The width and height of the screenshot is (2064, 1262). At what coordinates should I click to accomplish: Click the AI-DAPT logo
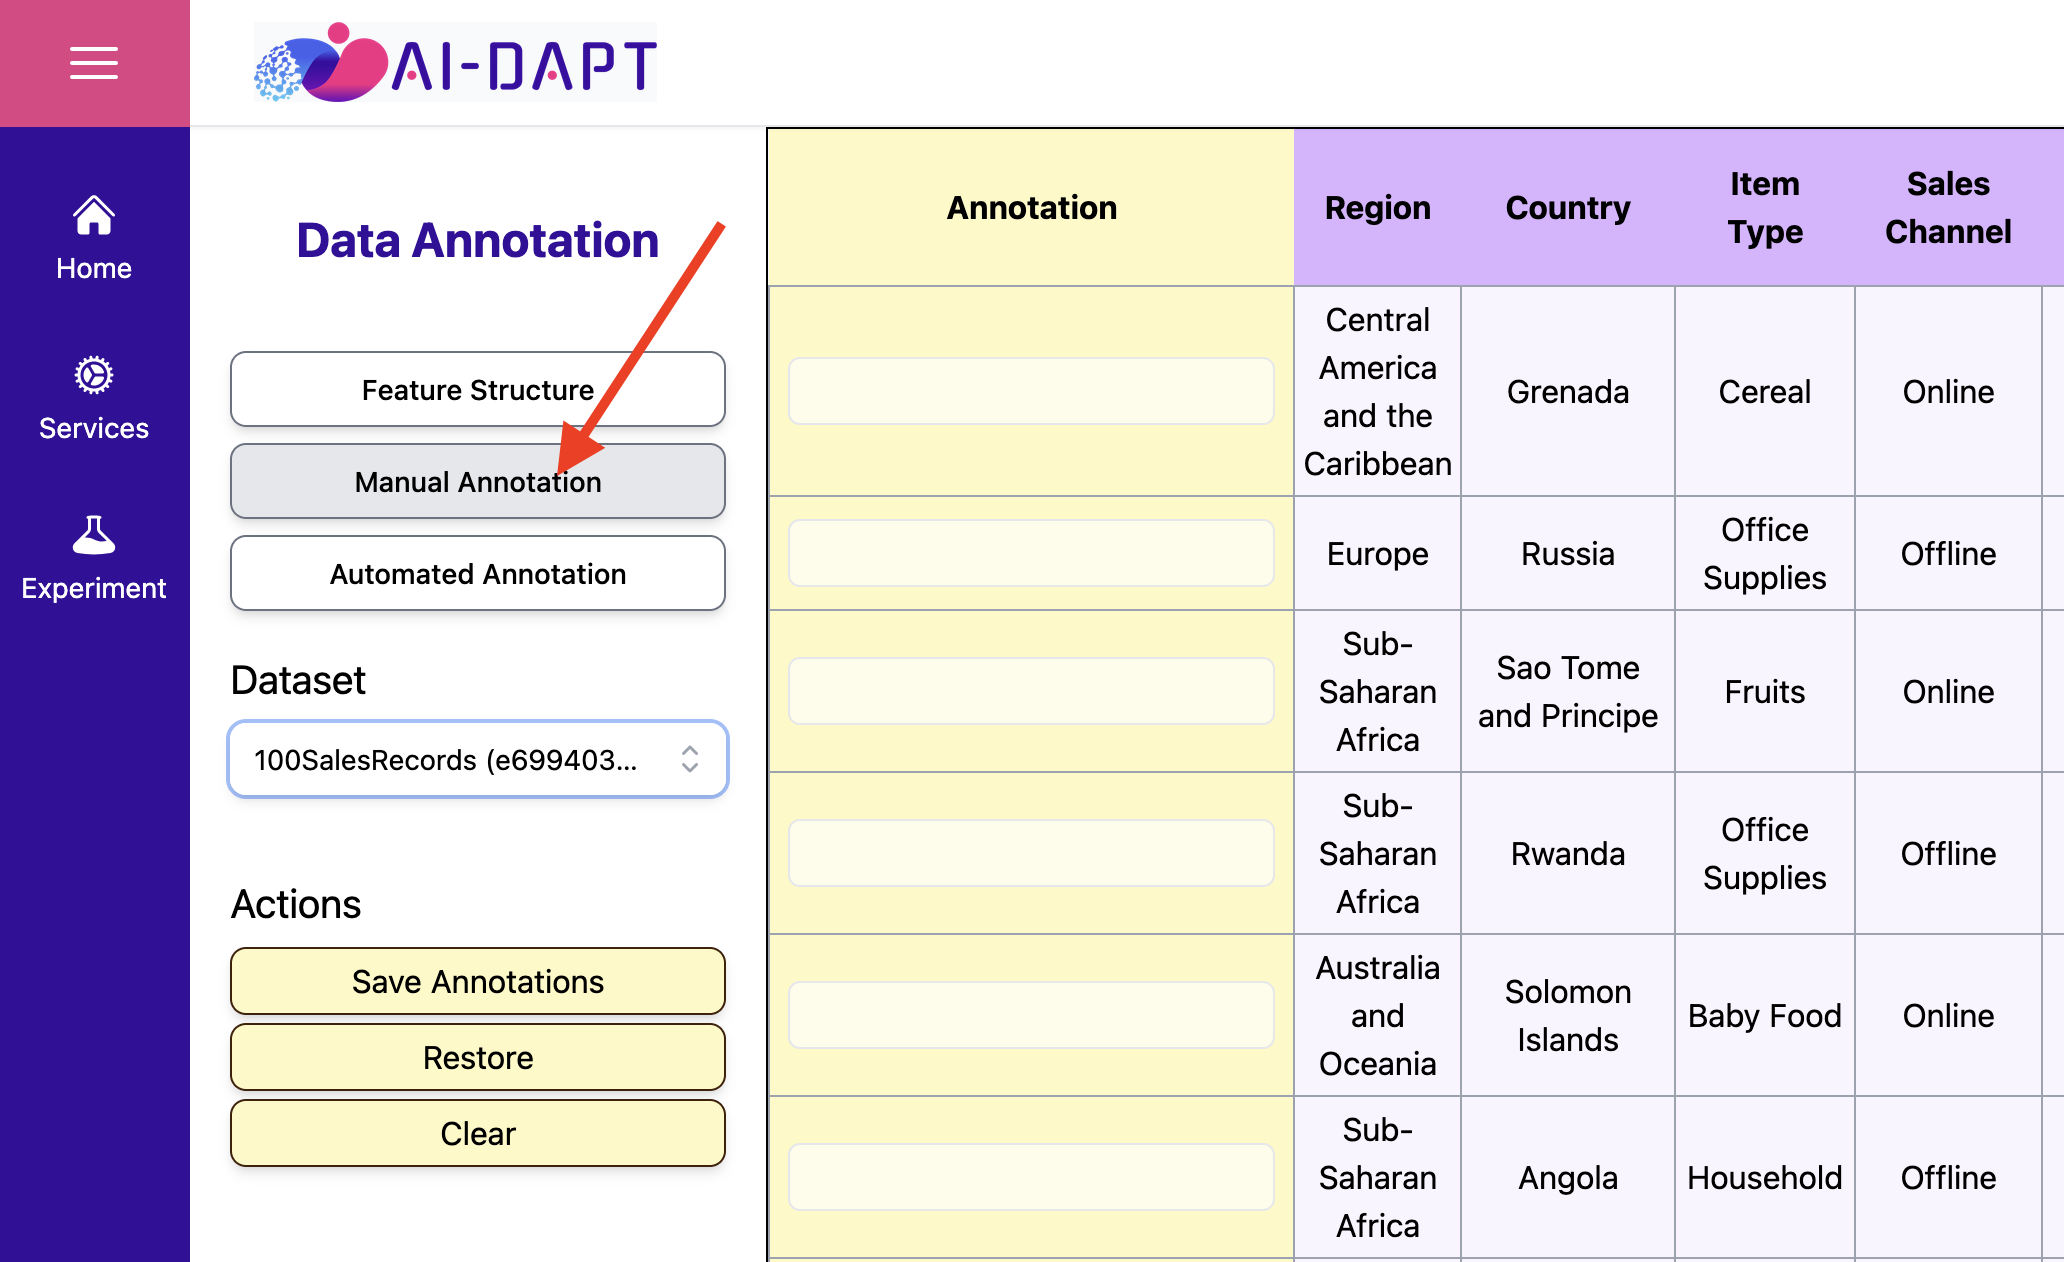[455, 63]
